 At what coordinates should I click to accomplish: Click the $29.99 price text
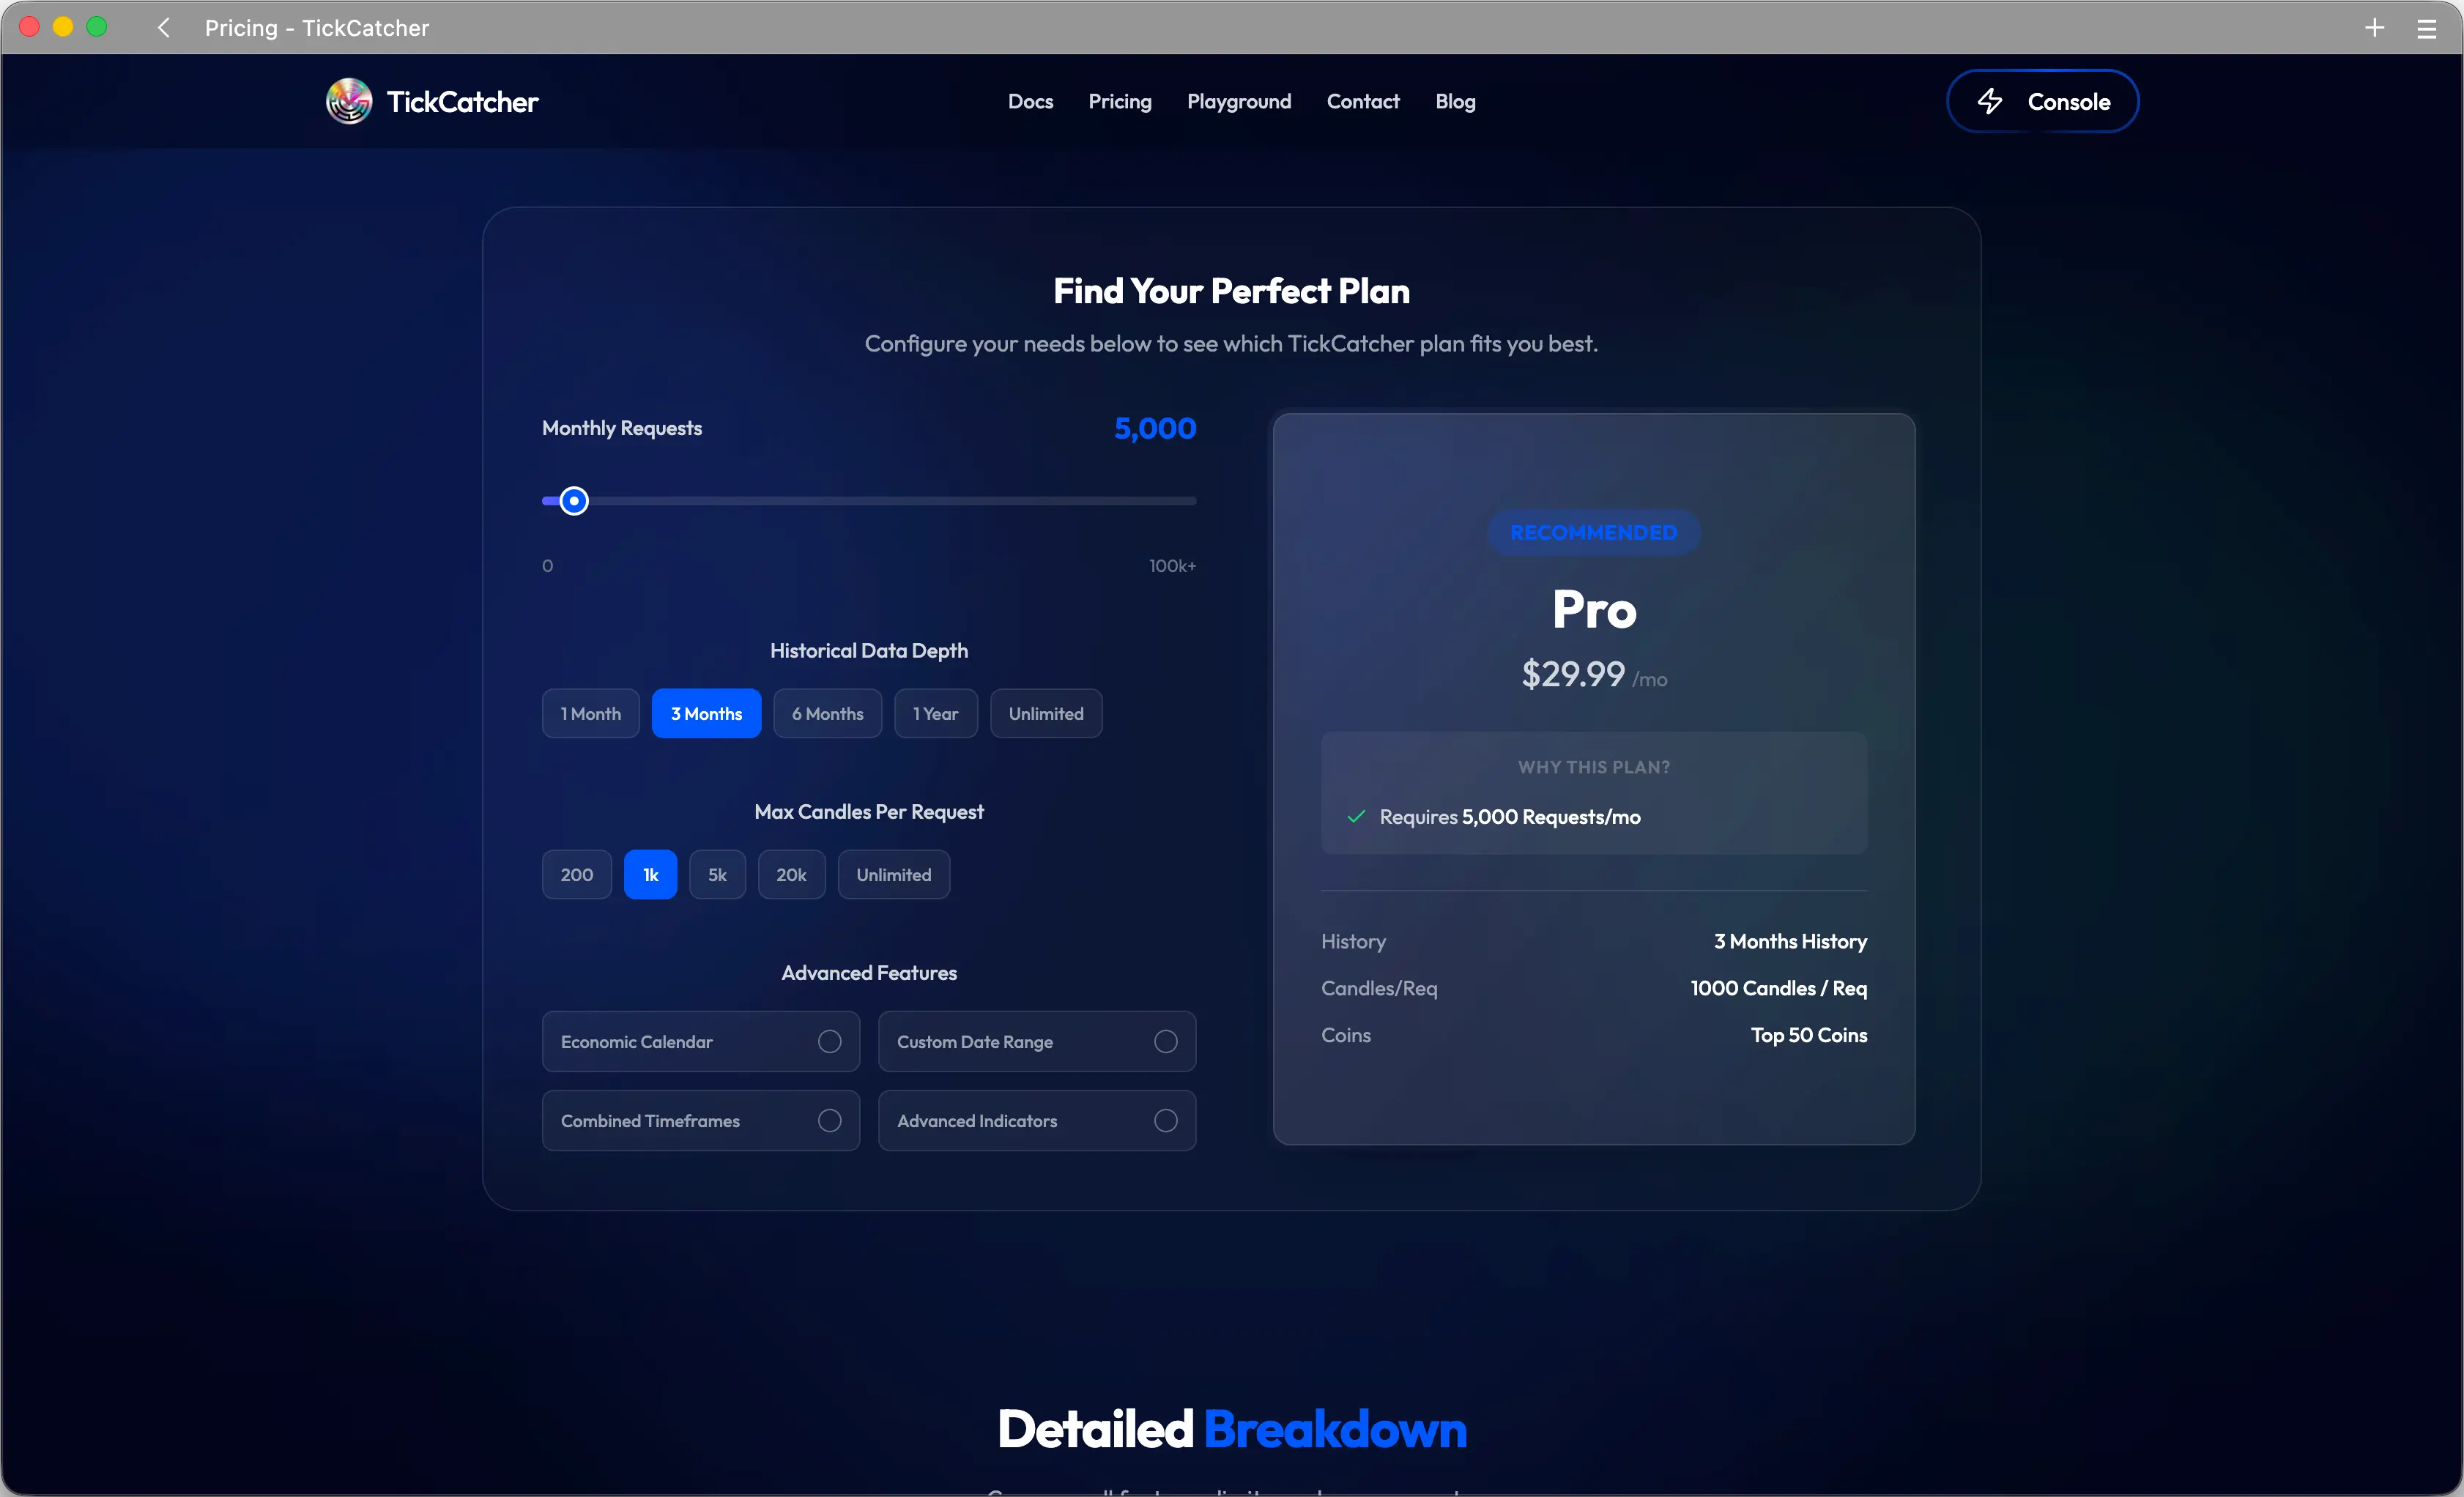coord(1573,674)
